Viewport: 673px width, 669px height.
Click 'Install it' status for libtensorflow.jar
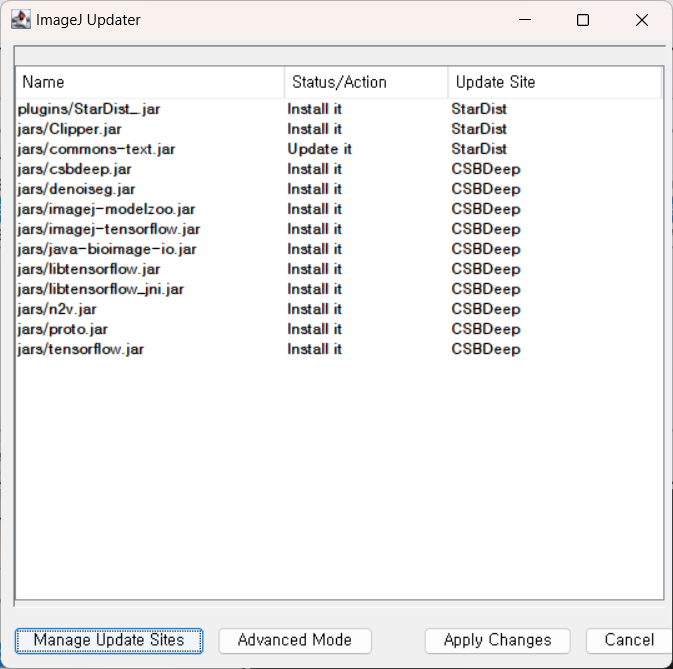pyautogui.click(x=314, y=269)
